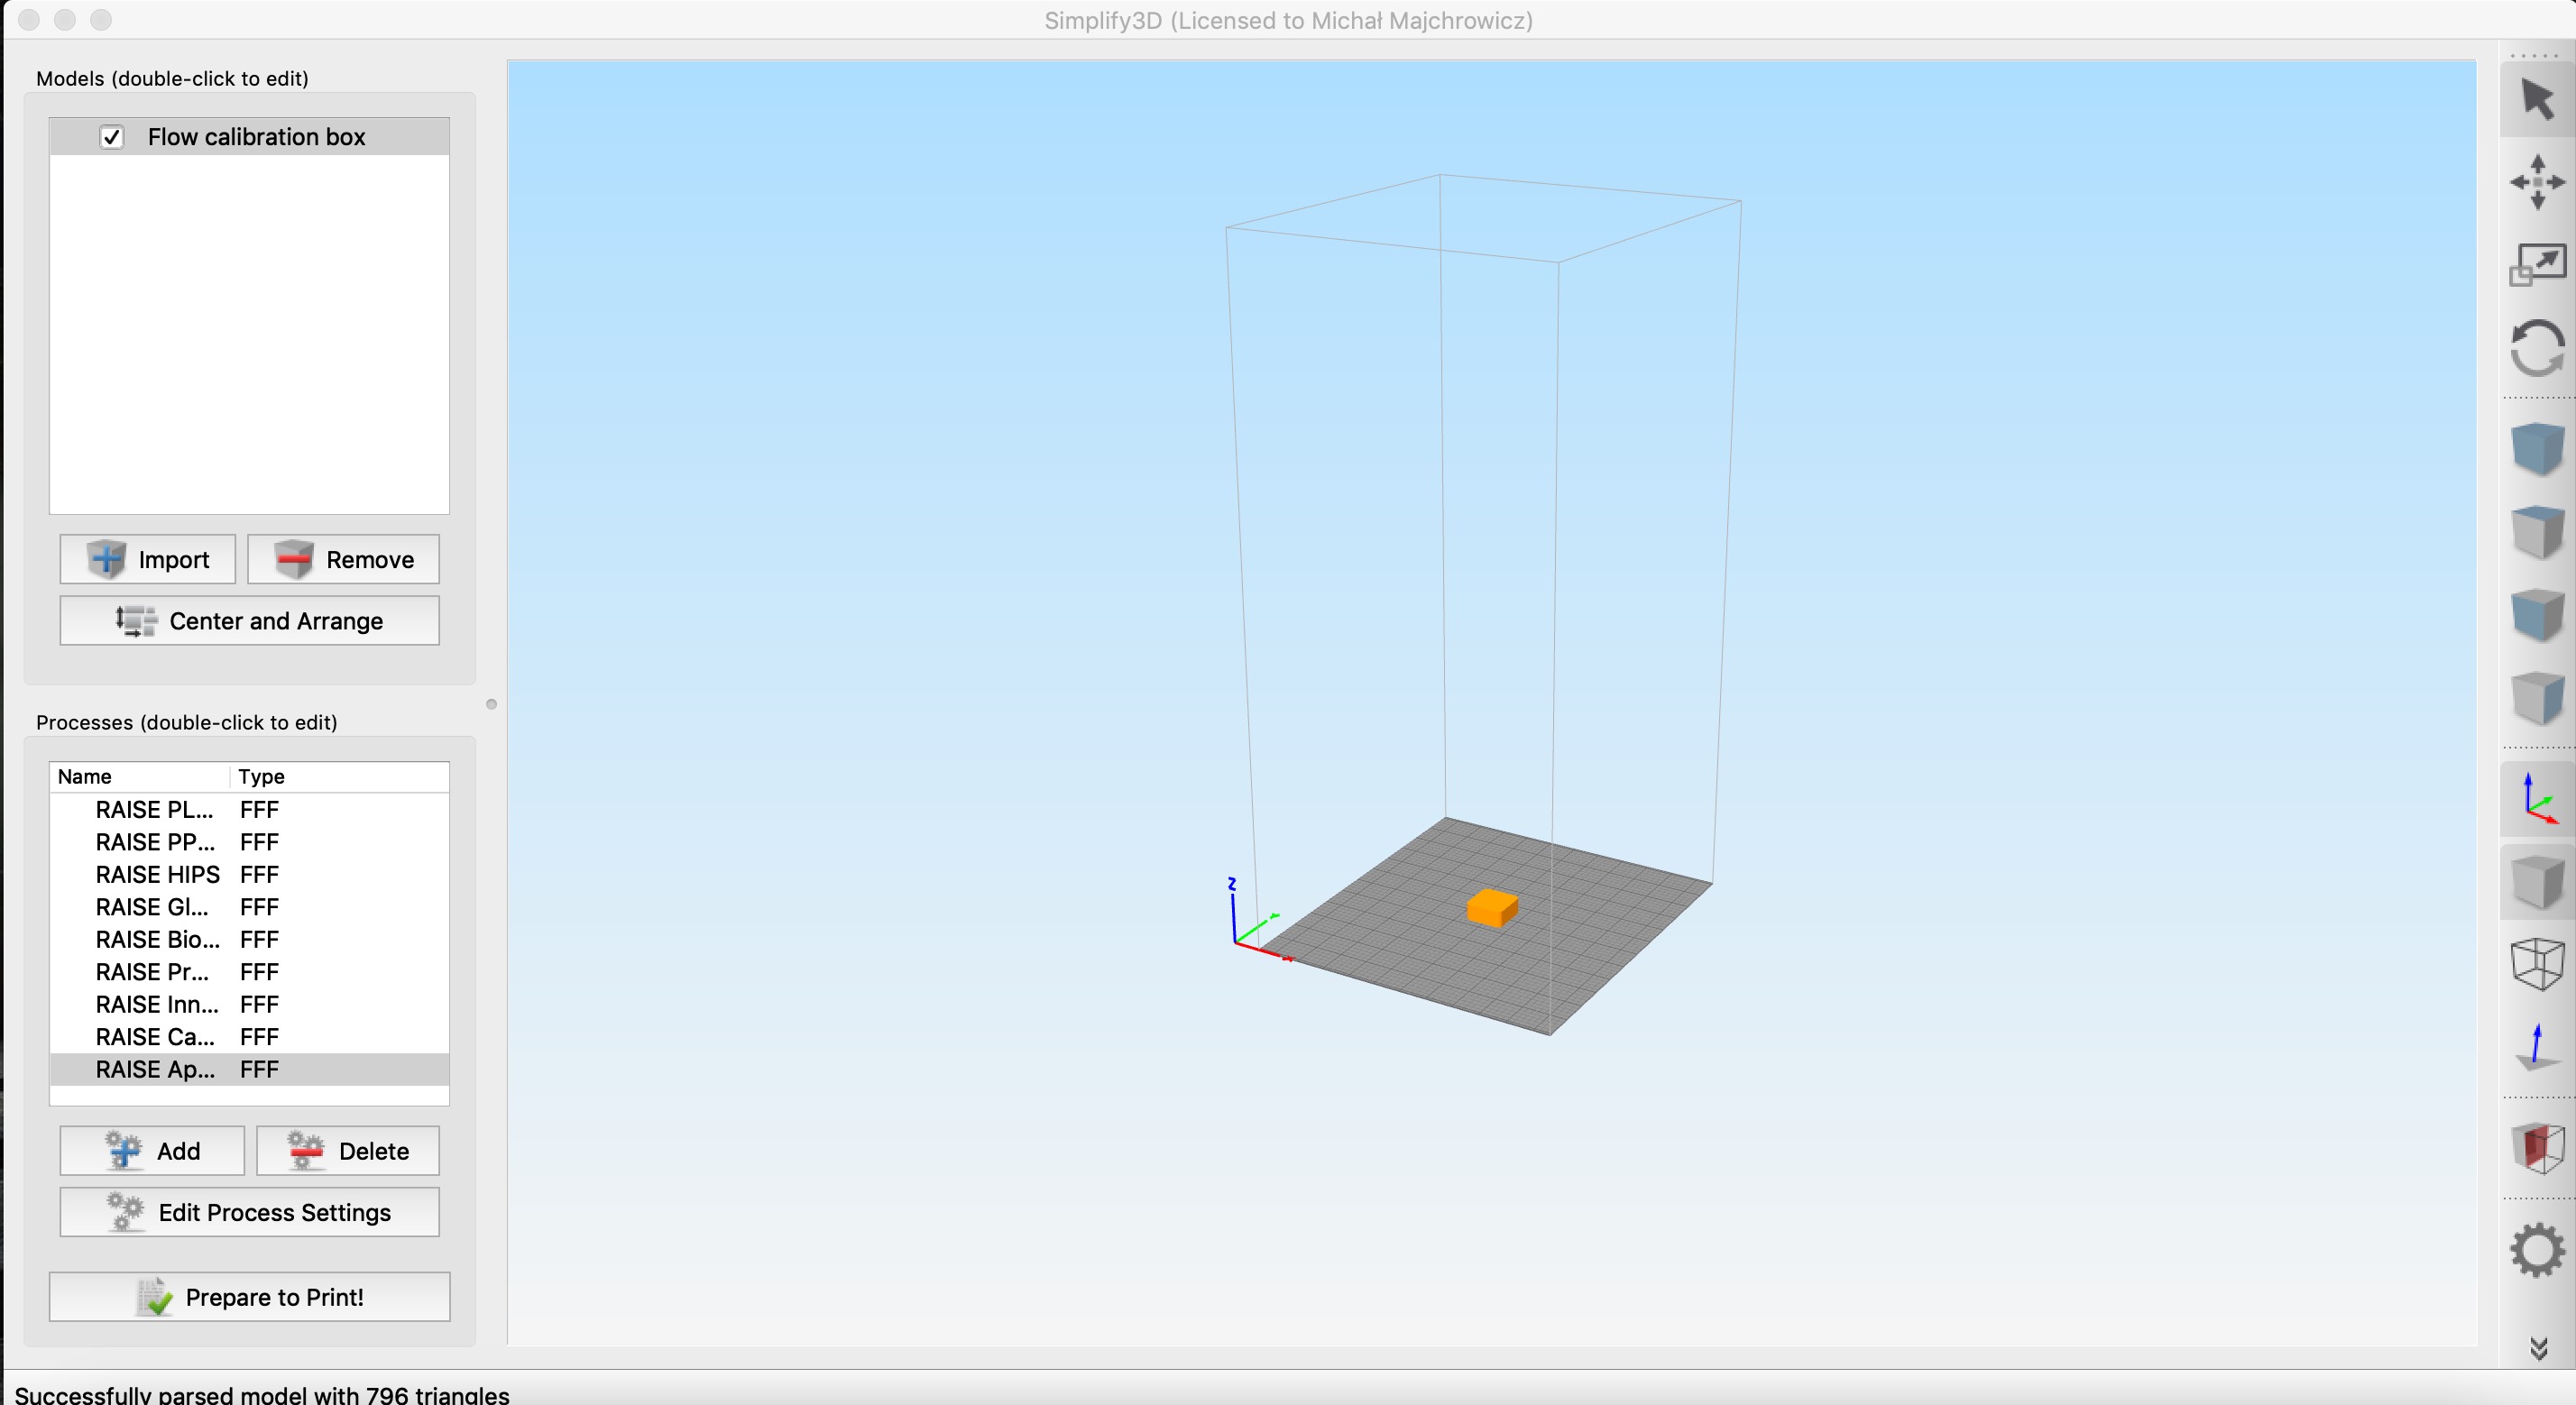Sort processes by Type column header
This screenshot has height=1405, width=2576.
tap(340, 777)
